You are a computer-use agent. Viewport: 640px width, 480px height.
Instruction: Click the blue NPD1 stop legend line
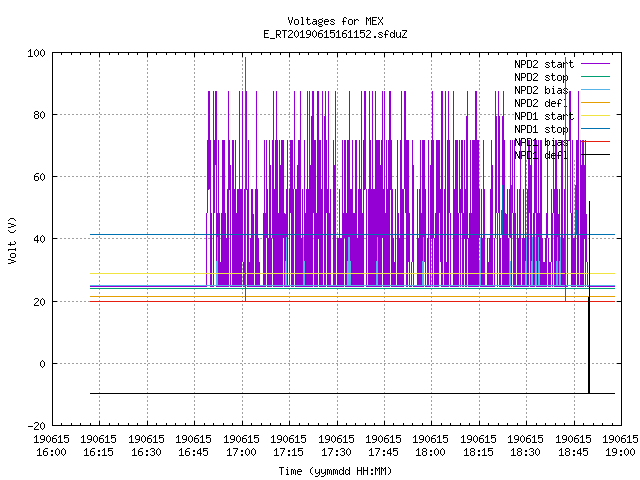pos(595,129)
